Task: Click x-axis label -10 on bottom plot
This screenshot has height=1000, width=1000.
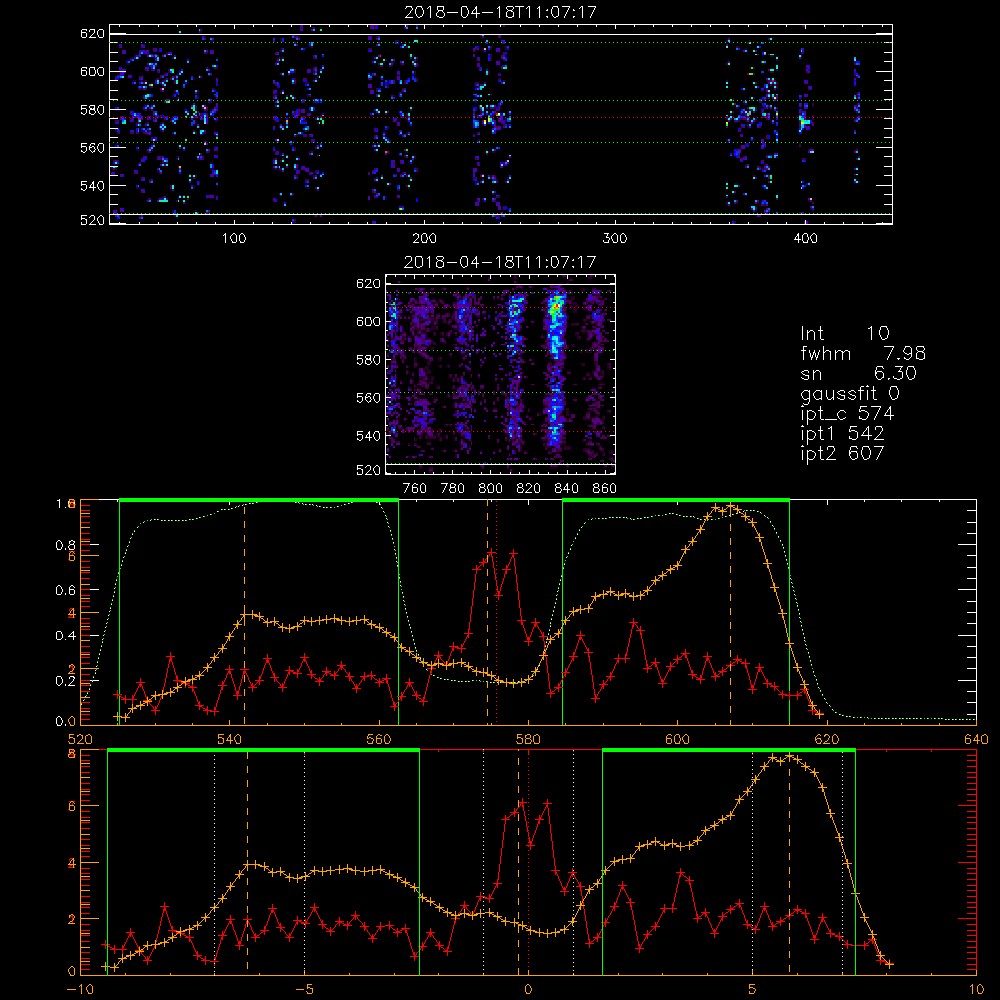Action: (80, 989)
